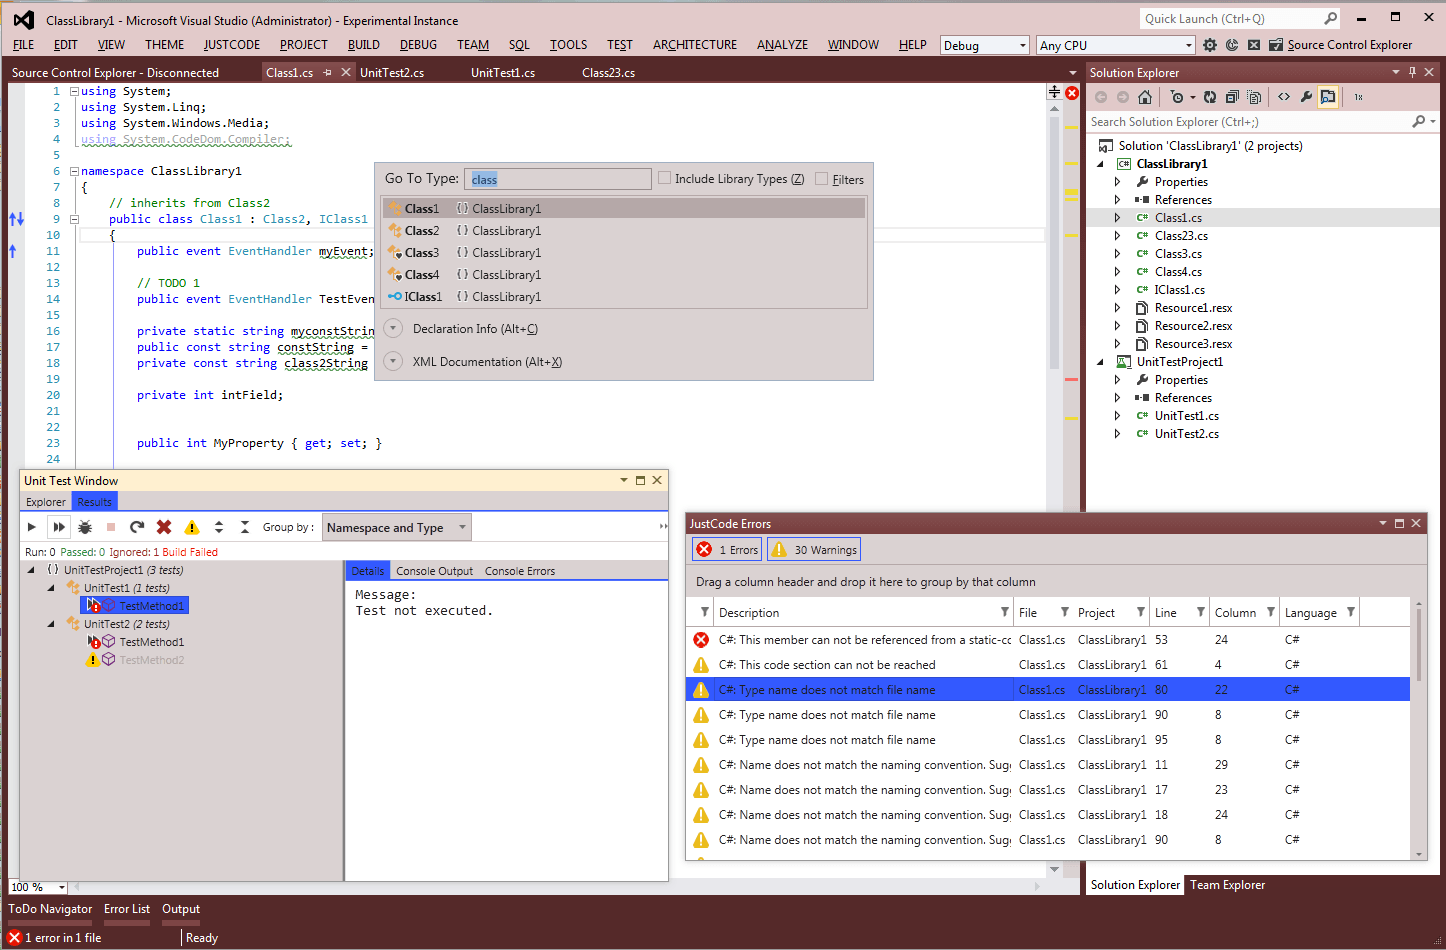Open Any CPU platform dropdown
Image resolution: width=1446 pixels, height=950 pixels.
1116,45
